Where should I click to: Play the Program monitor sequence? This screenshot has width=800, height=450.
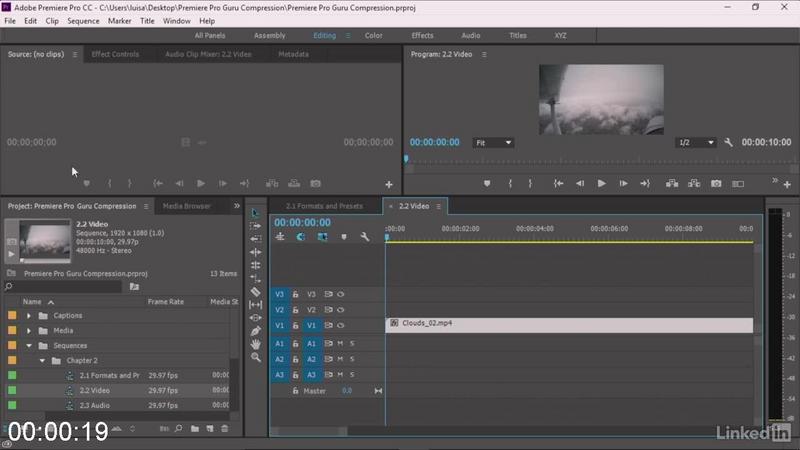pos(602,184)
